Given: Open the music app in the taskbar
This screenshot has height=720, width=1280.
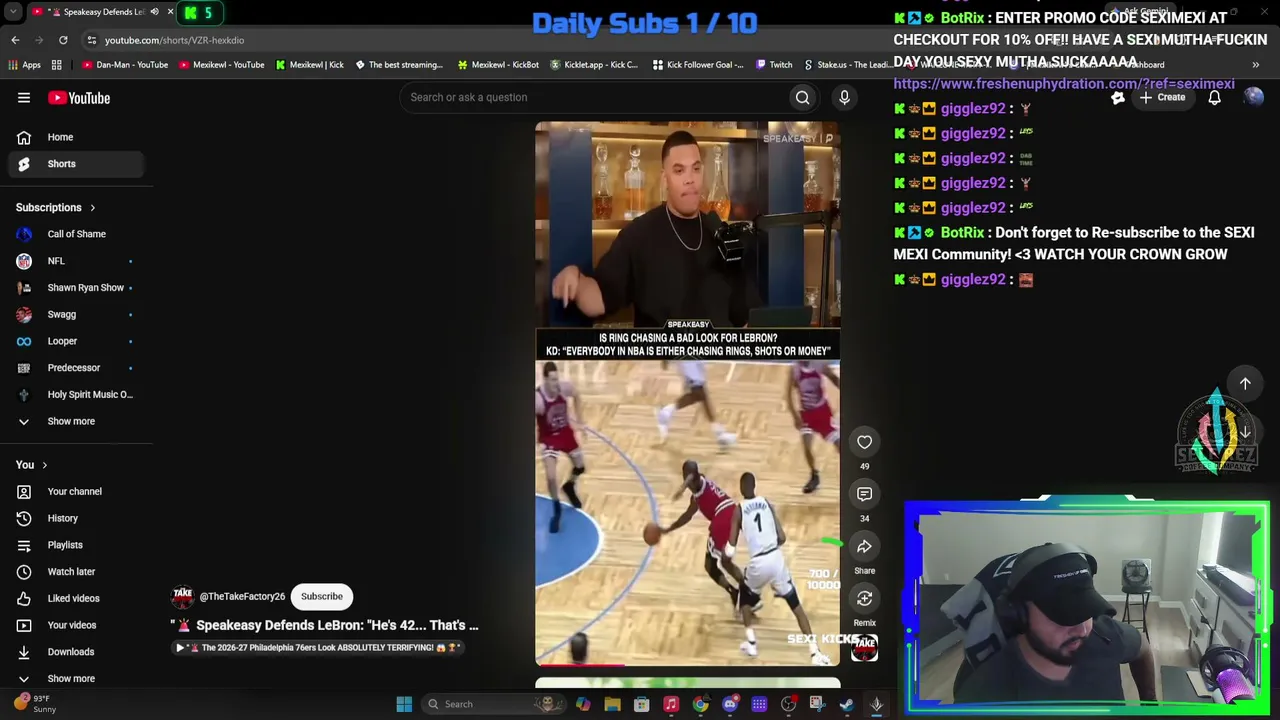Looking at the screenshot, I should (671, 704).
